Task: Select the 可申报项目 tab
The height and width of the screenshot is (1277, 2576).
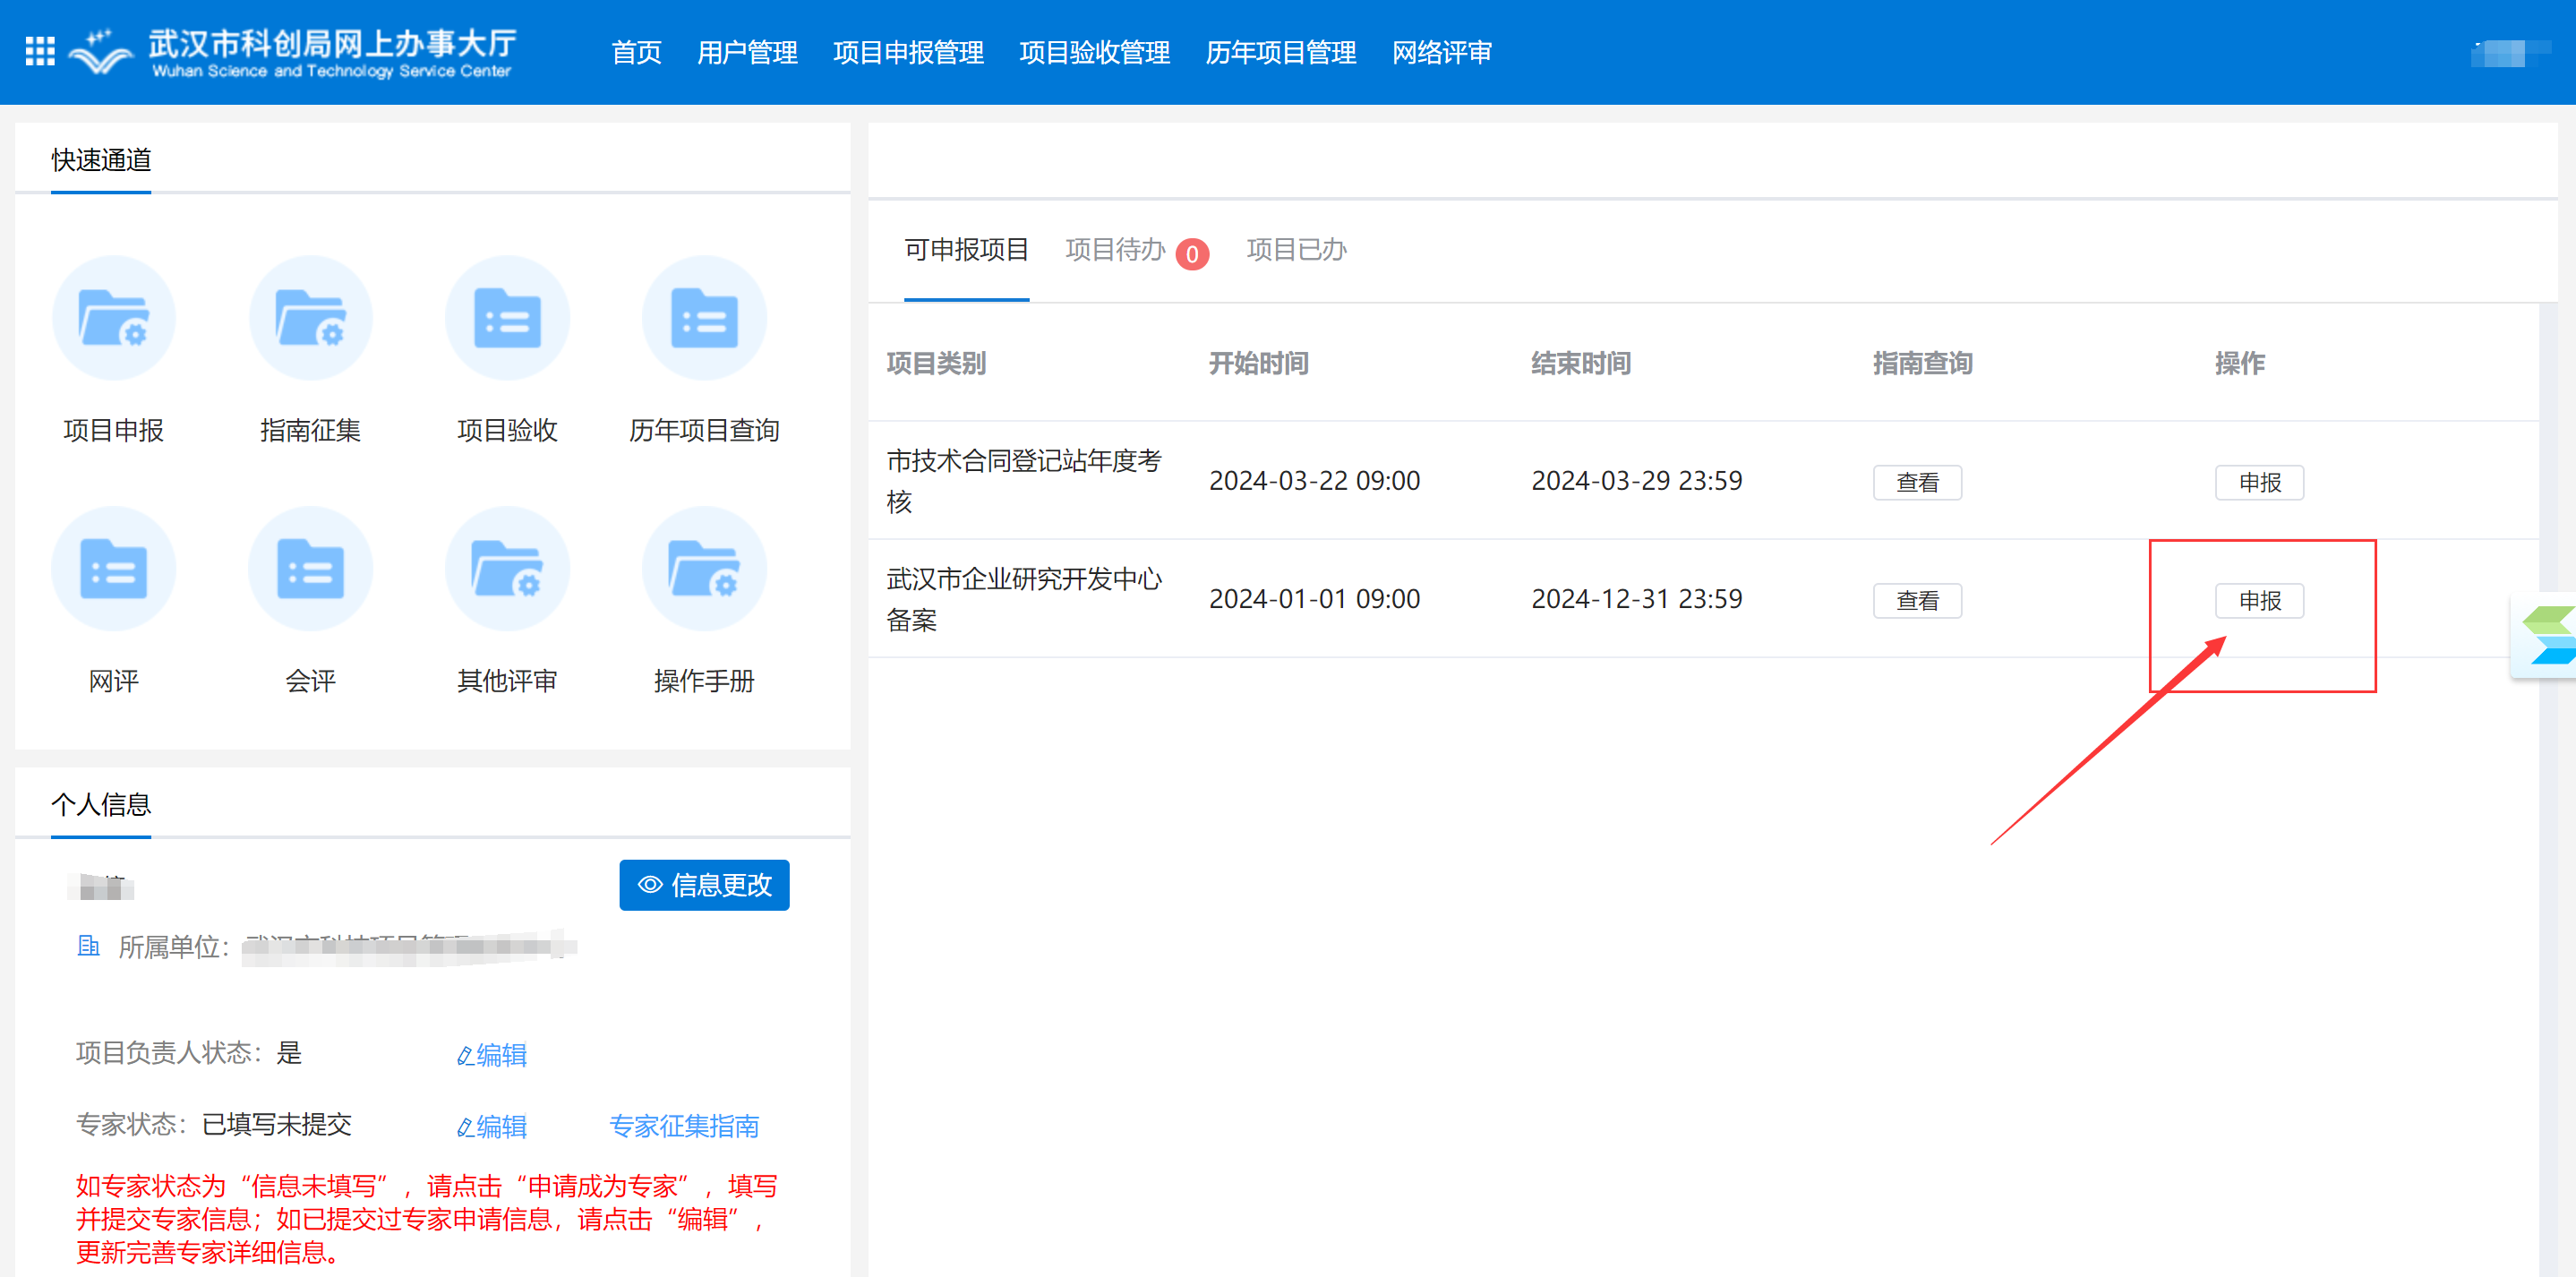Action: point(966,250)
